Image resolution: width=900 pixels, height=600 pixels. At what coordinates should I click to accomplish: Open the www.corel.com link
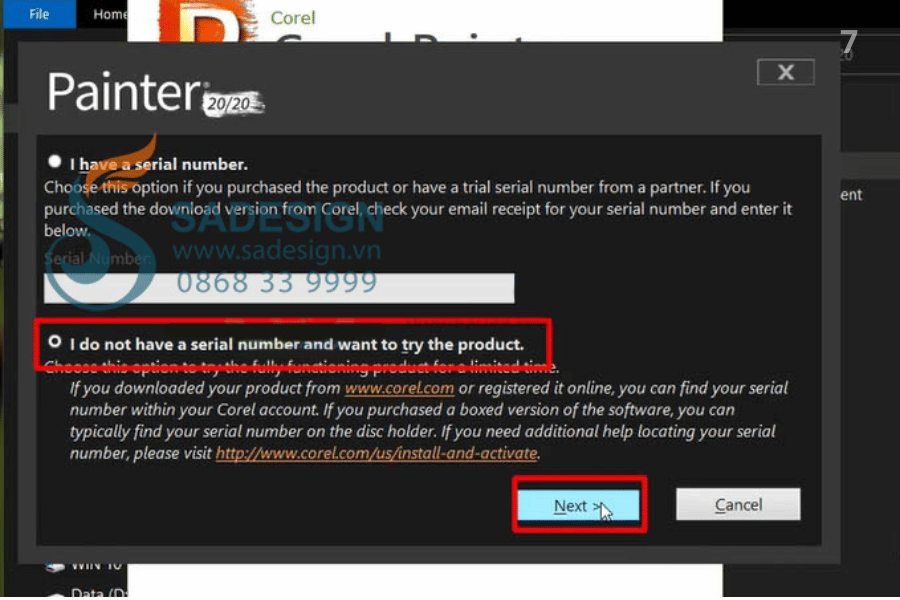click(x=399, y=388)
